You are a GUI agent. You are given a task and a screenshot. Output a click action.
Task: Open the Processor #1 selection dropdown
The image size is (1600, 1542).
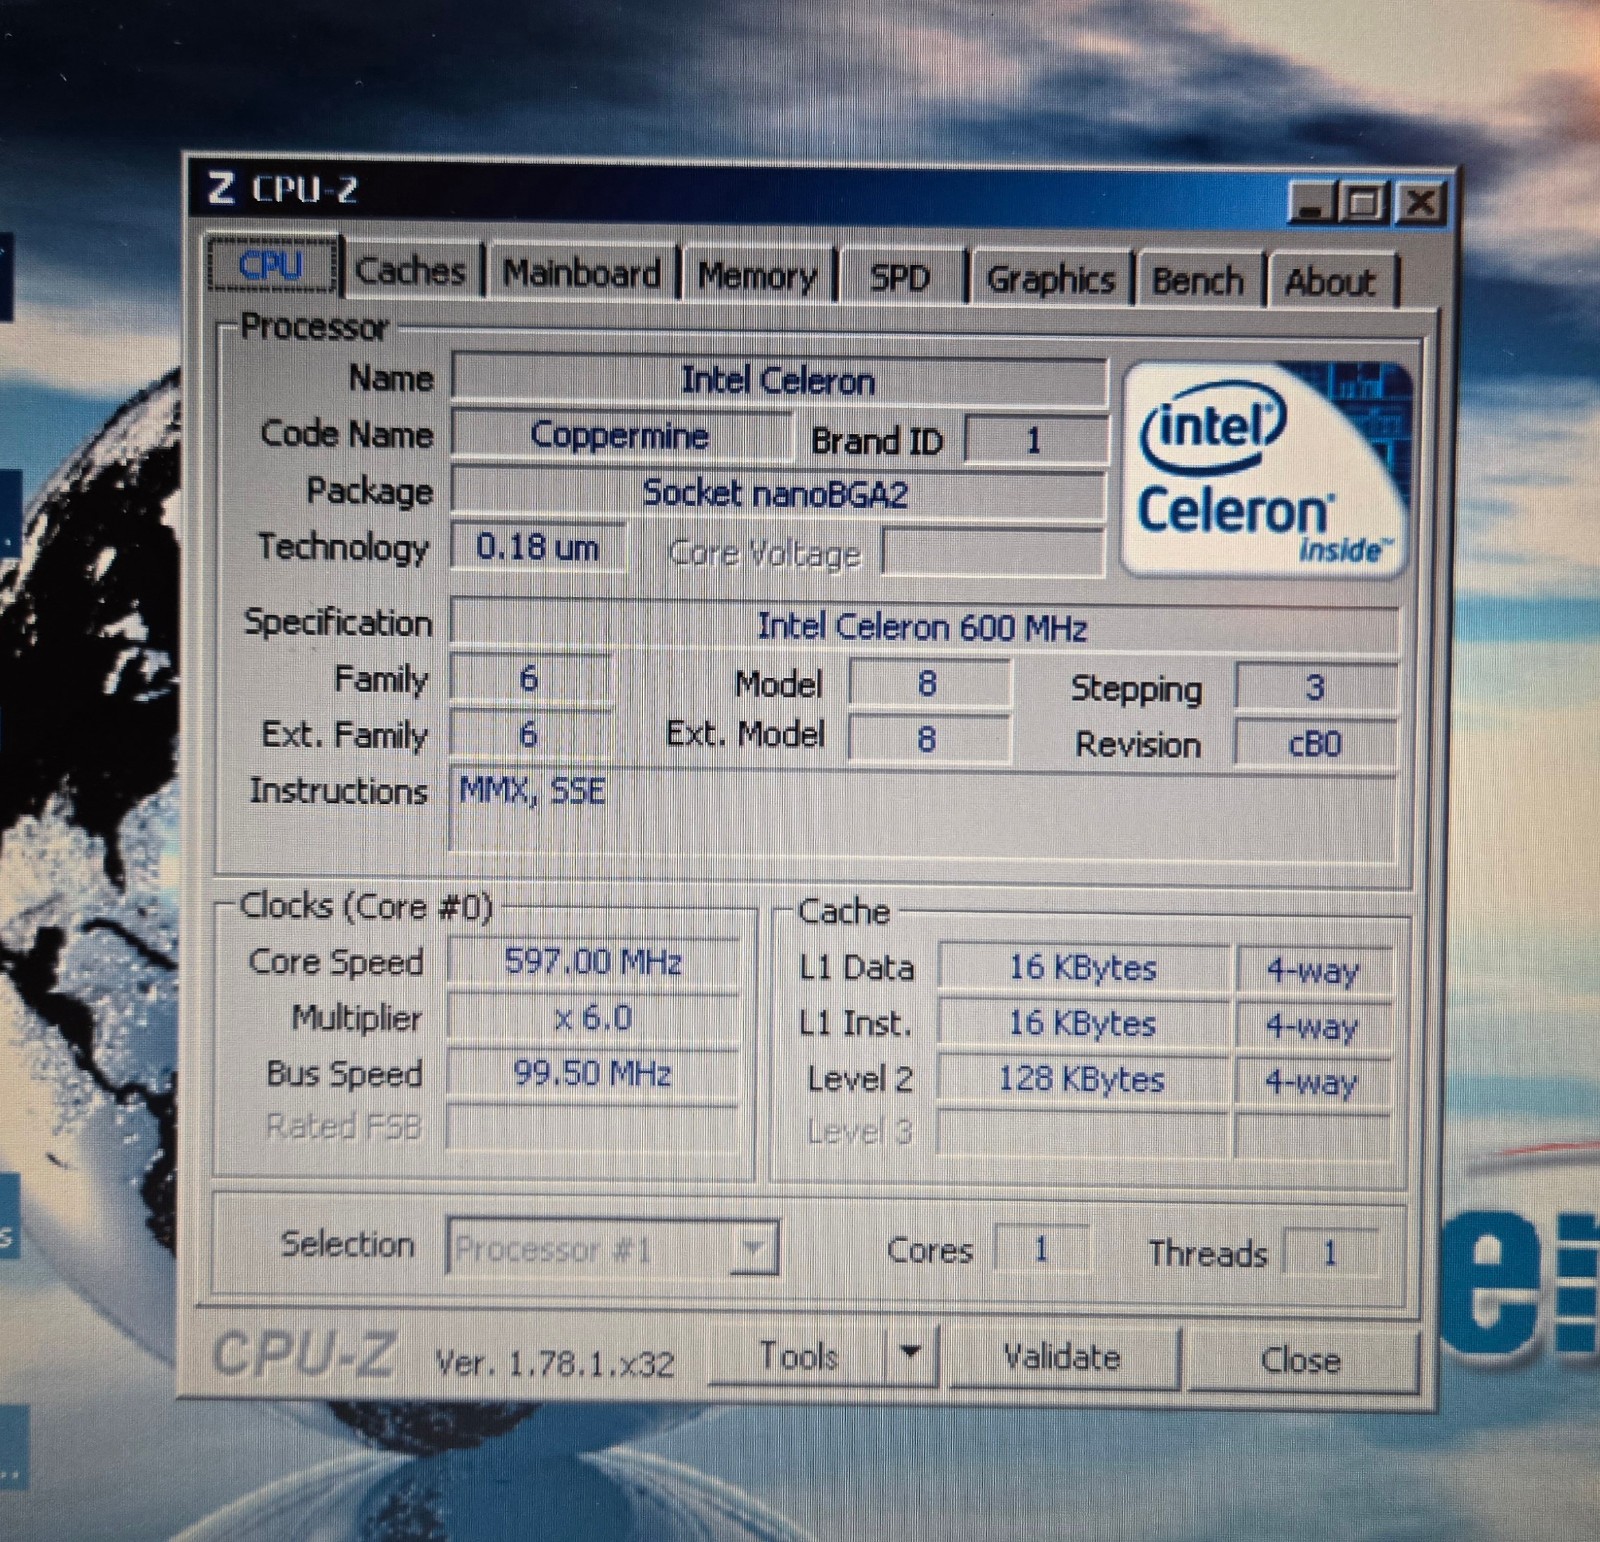[612, 1248]
